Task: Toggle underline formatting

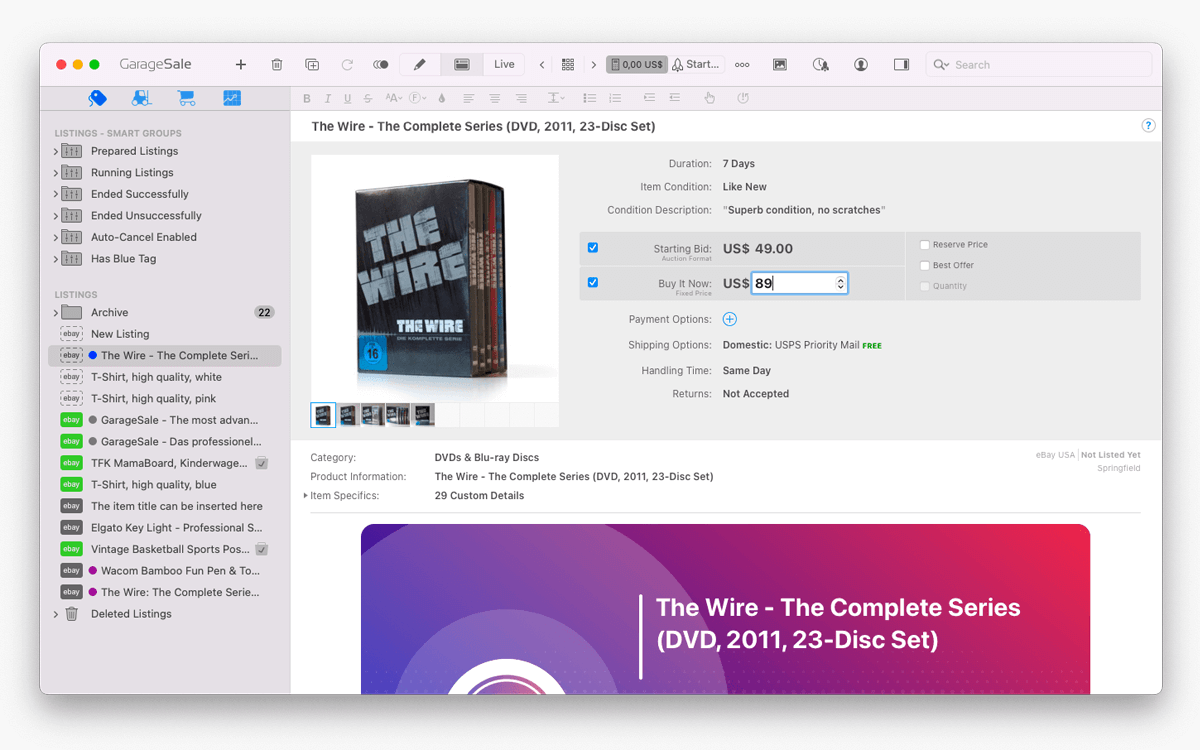Action: 347,98
